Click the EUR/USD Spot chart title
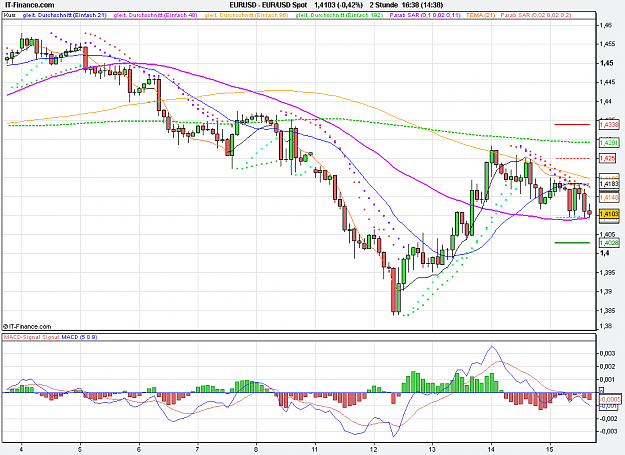625x455 pixels. [x=268, y=5]
